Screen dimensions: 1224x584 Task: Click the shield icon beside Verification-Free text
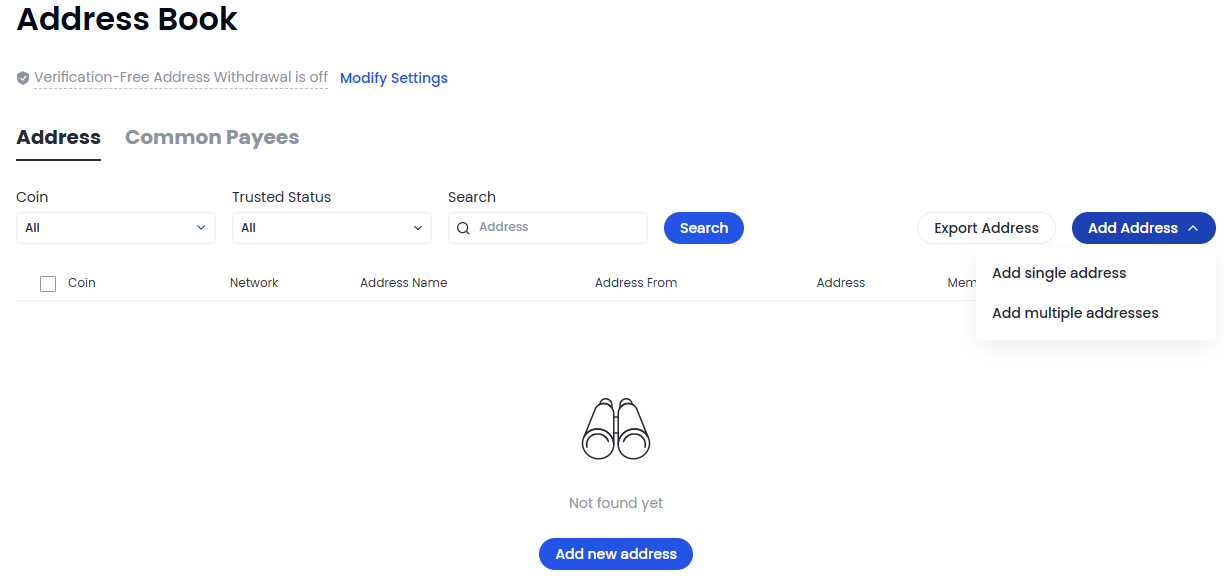click(23, 78)
